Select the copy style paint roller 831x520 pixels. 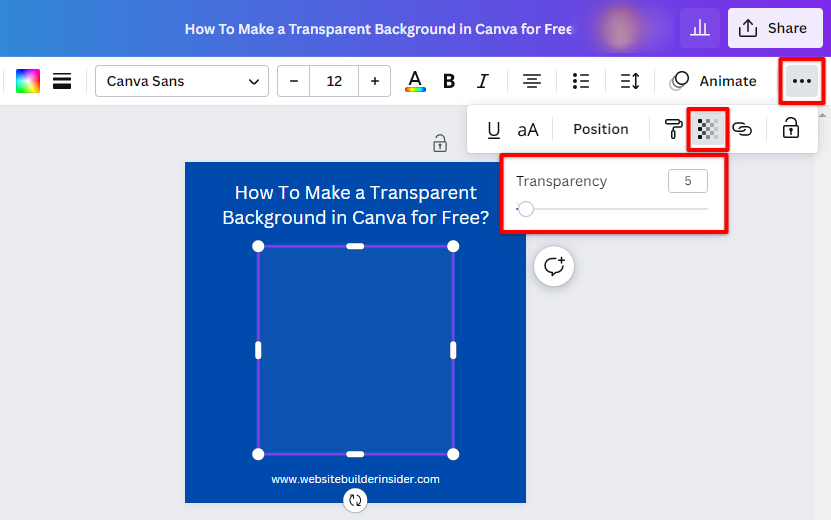[674, 129]
